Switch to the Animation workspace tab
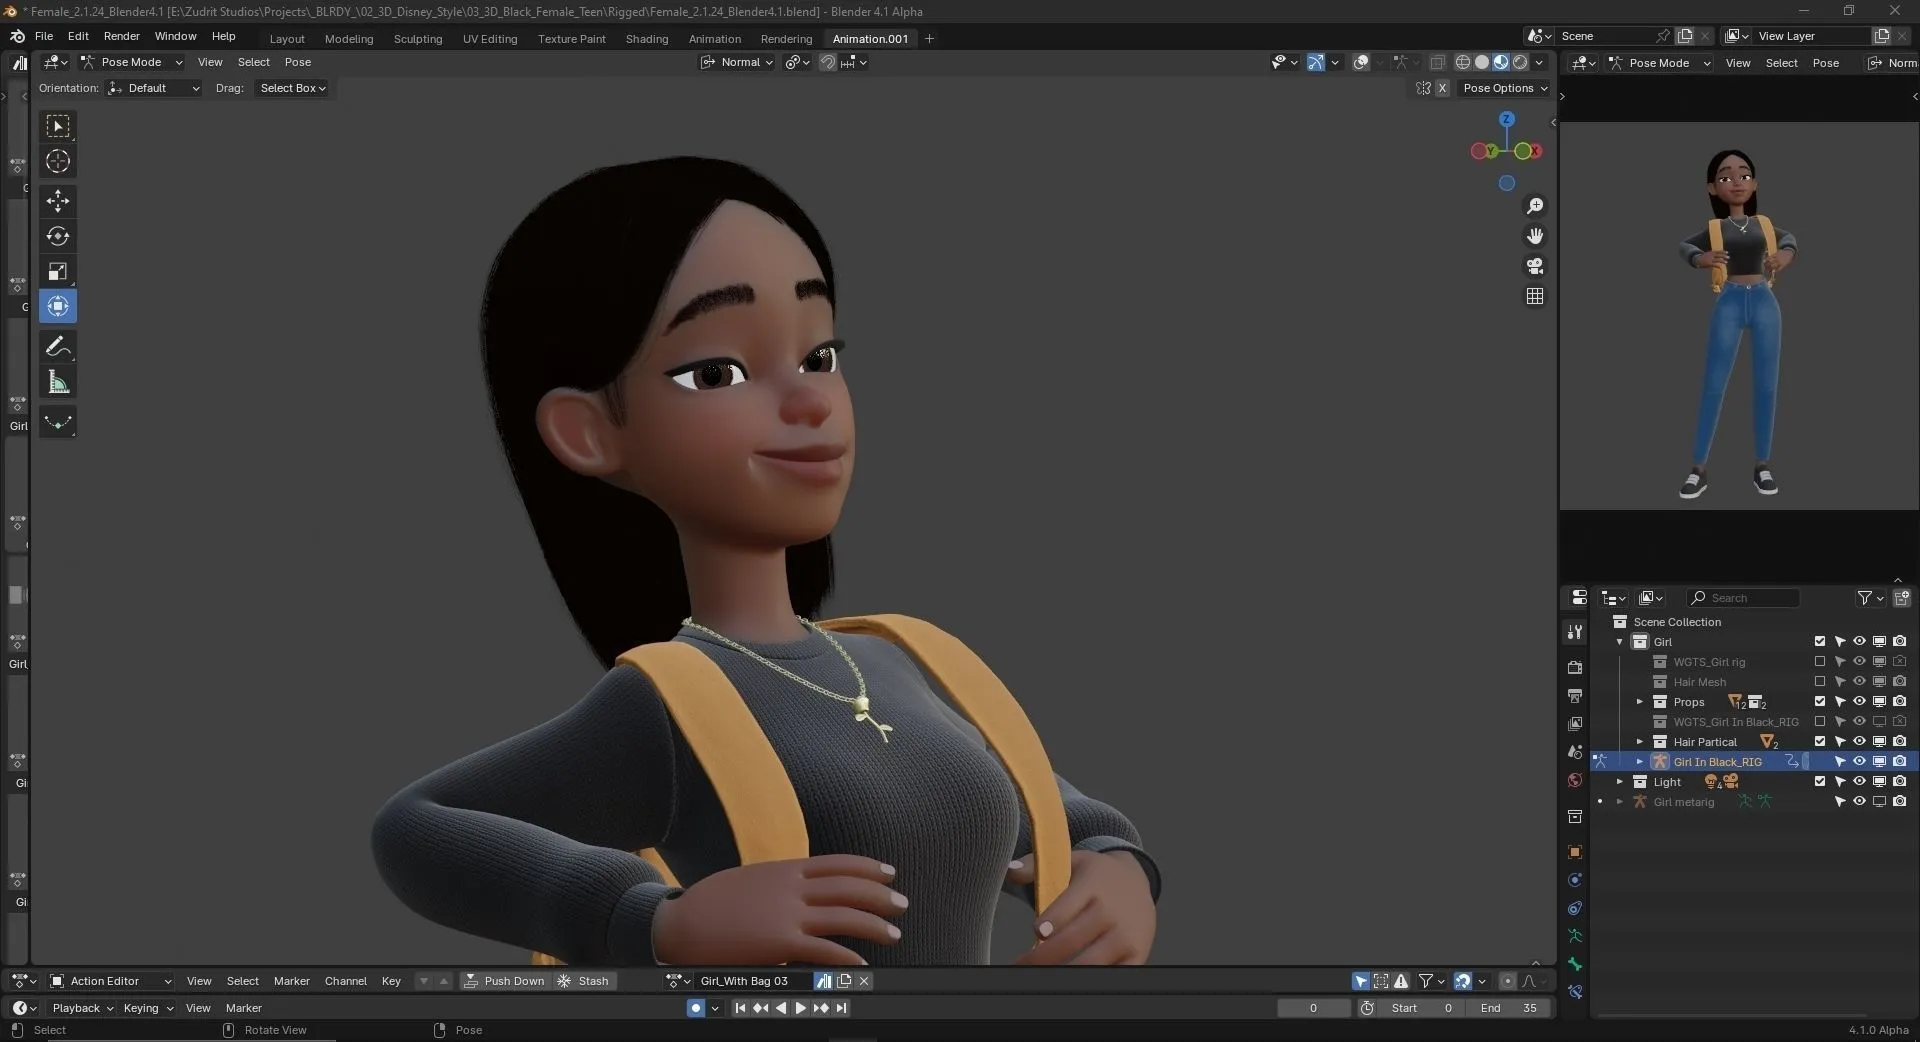Viewport: 1920px width, 1042px height. pyautogui.click(x=714, y=39)
